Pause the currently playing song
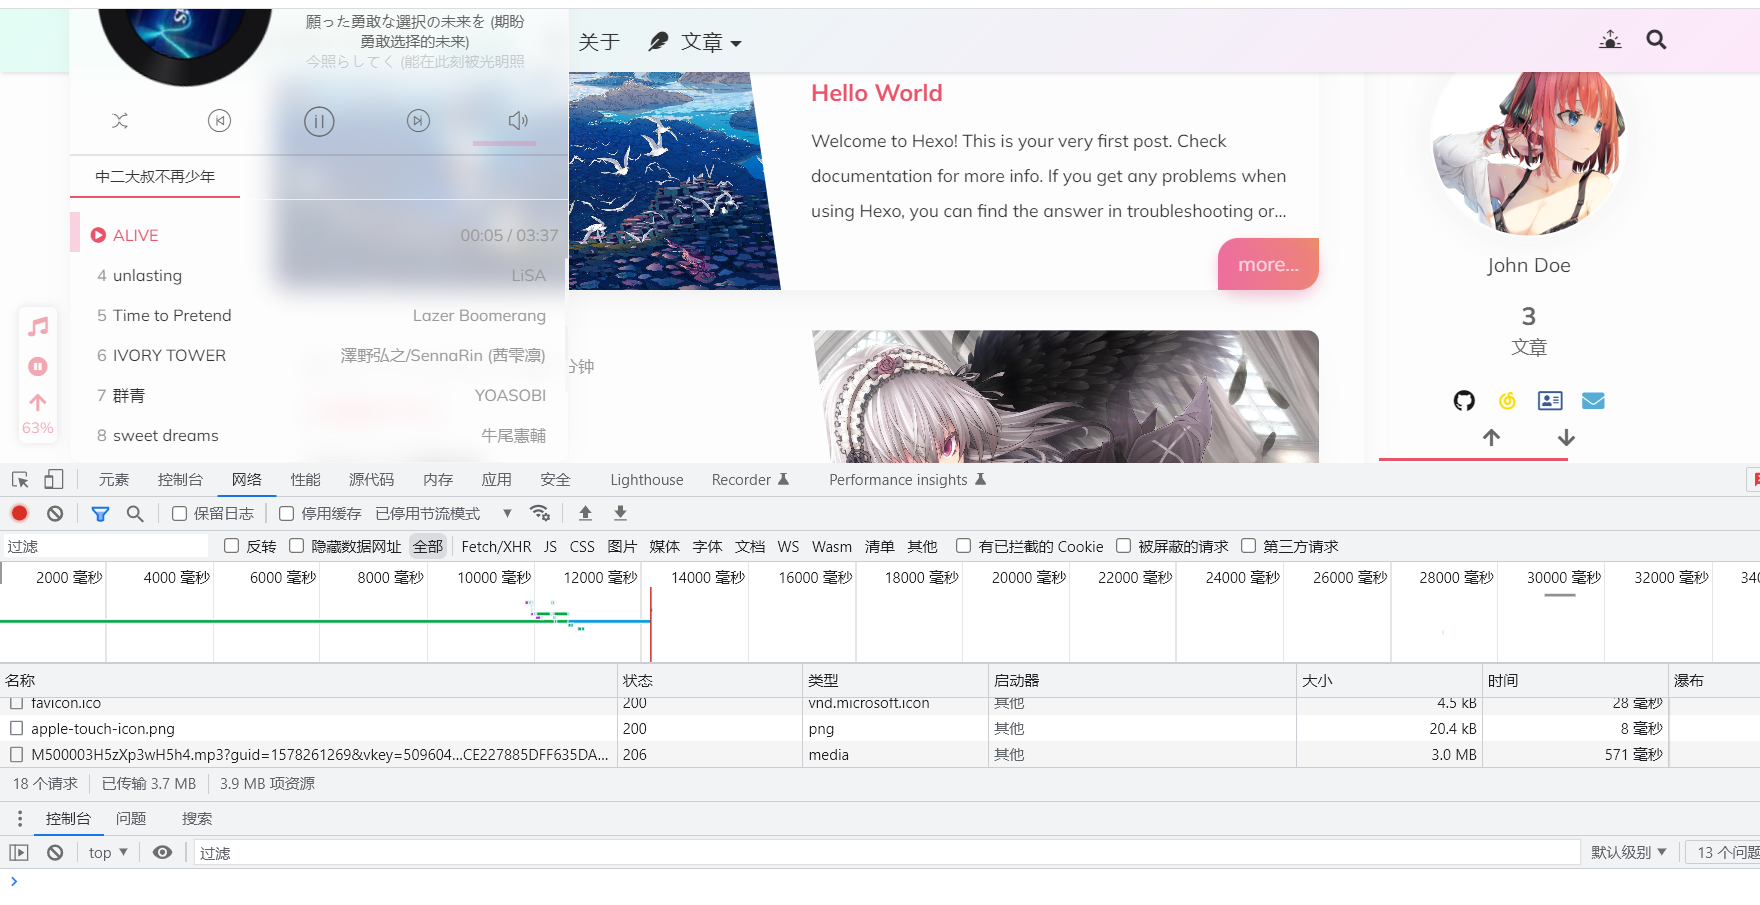 coord(319,122)
